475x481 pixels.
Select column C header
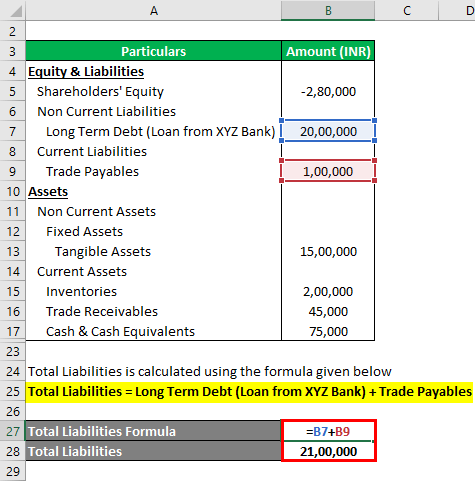(407, 10)
